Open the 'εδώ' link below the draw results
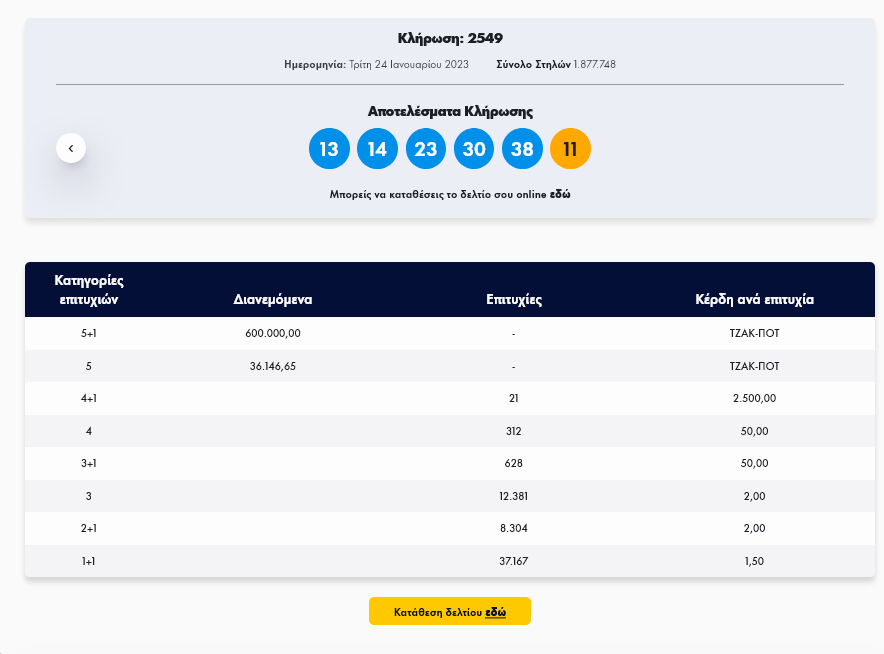The height and width of the screenshot is (654, 884). [560, 194]
